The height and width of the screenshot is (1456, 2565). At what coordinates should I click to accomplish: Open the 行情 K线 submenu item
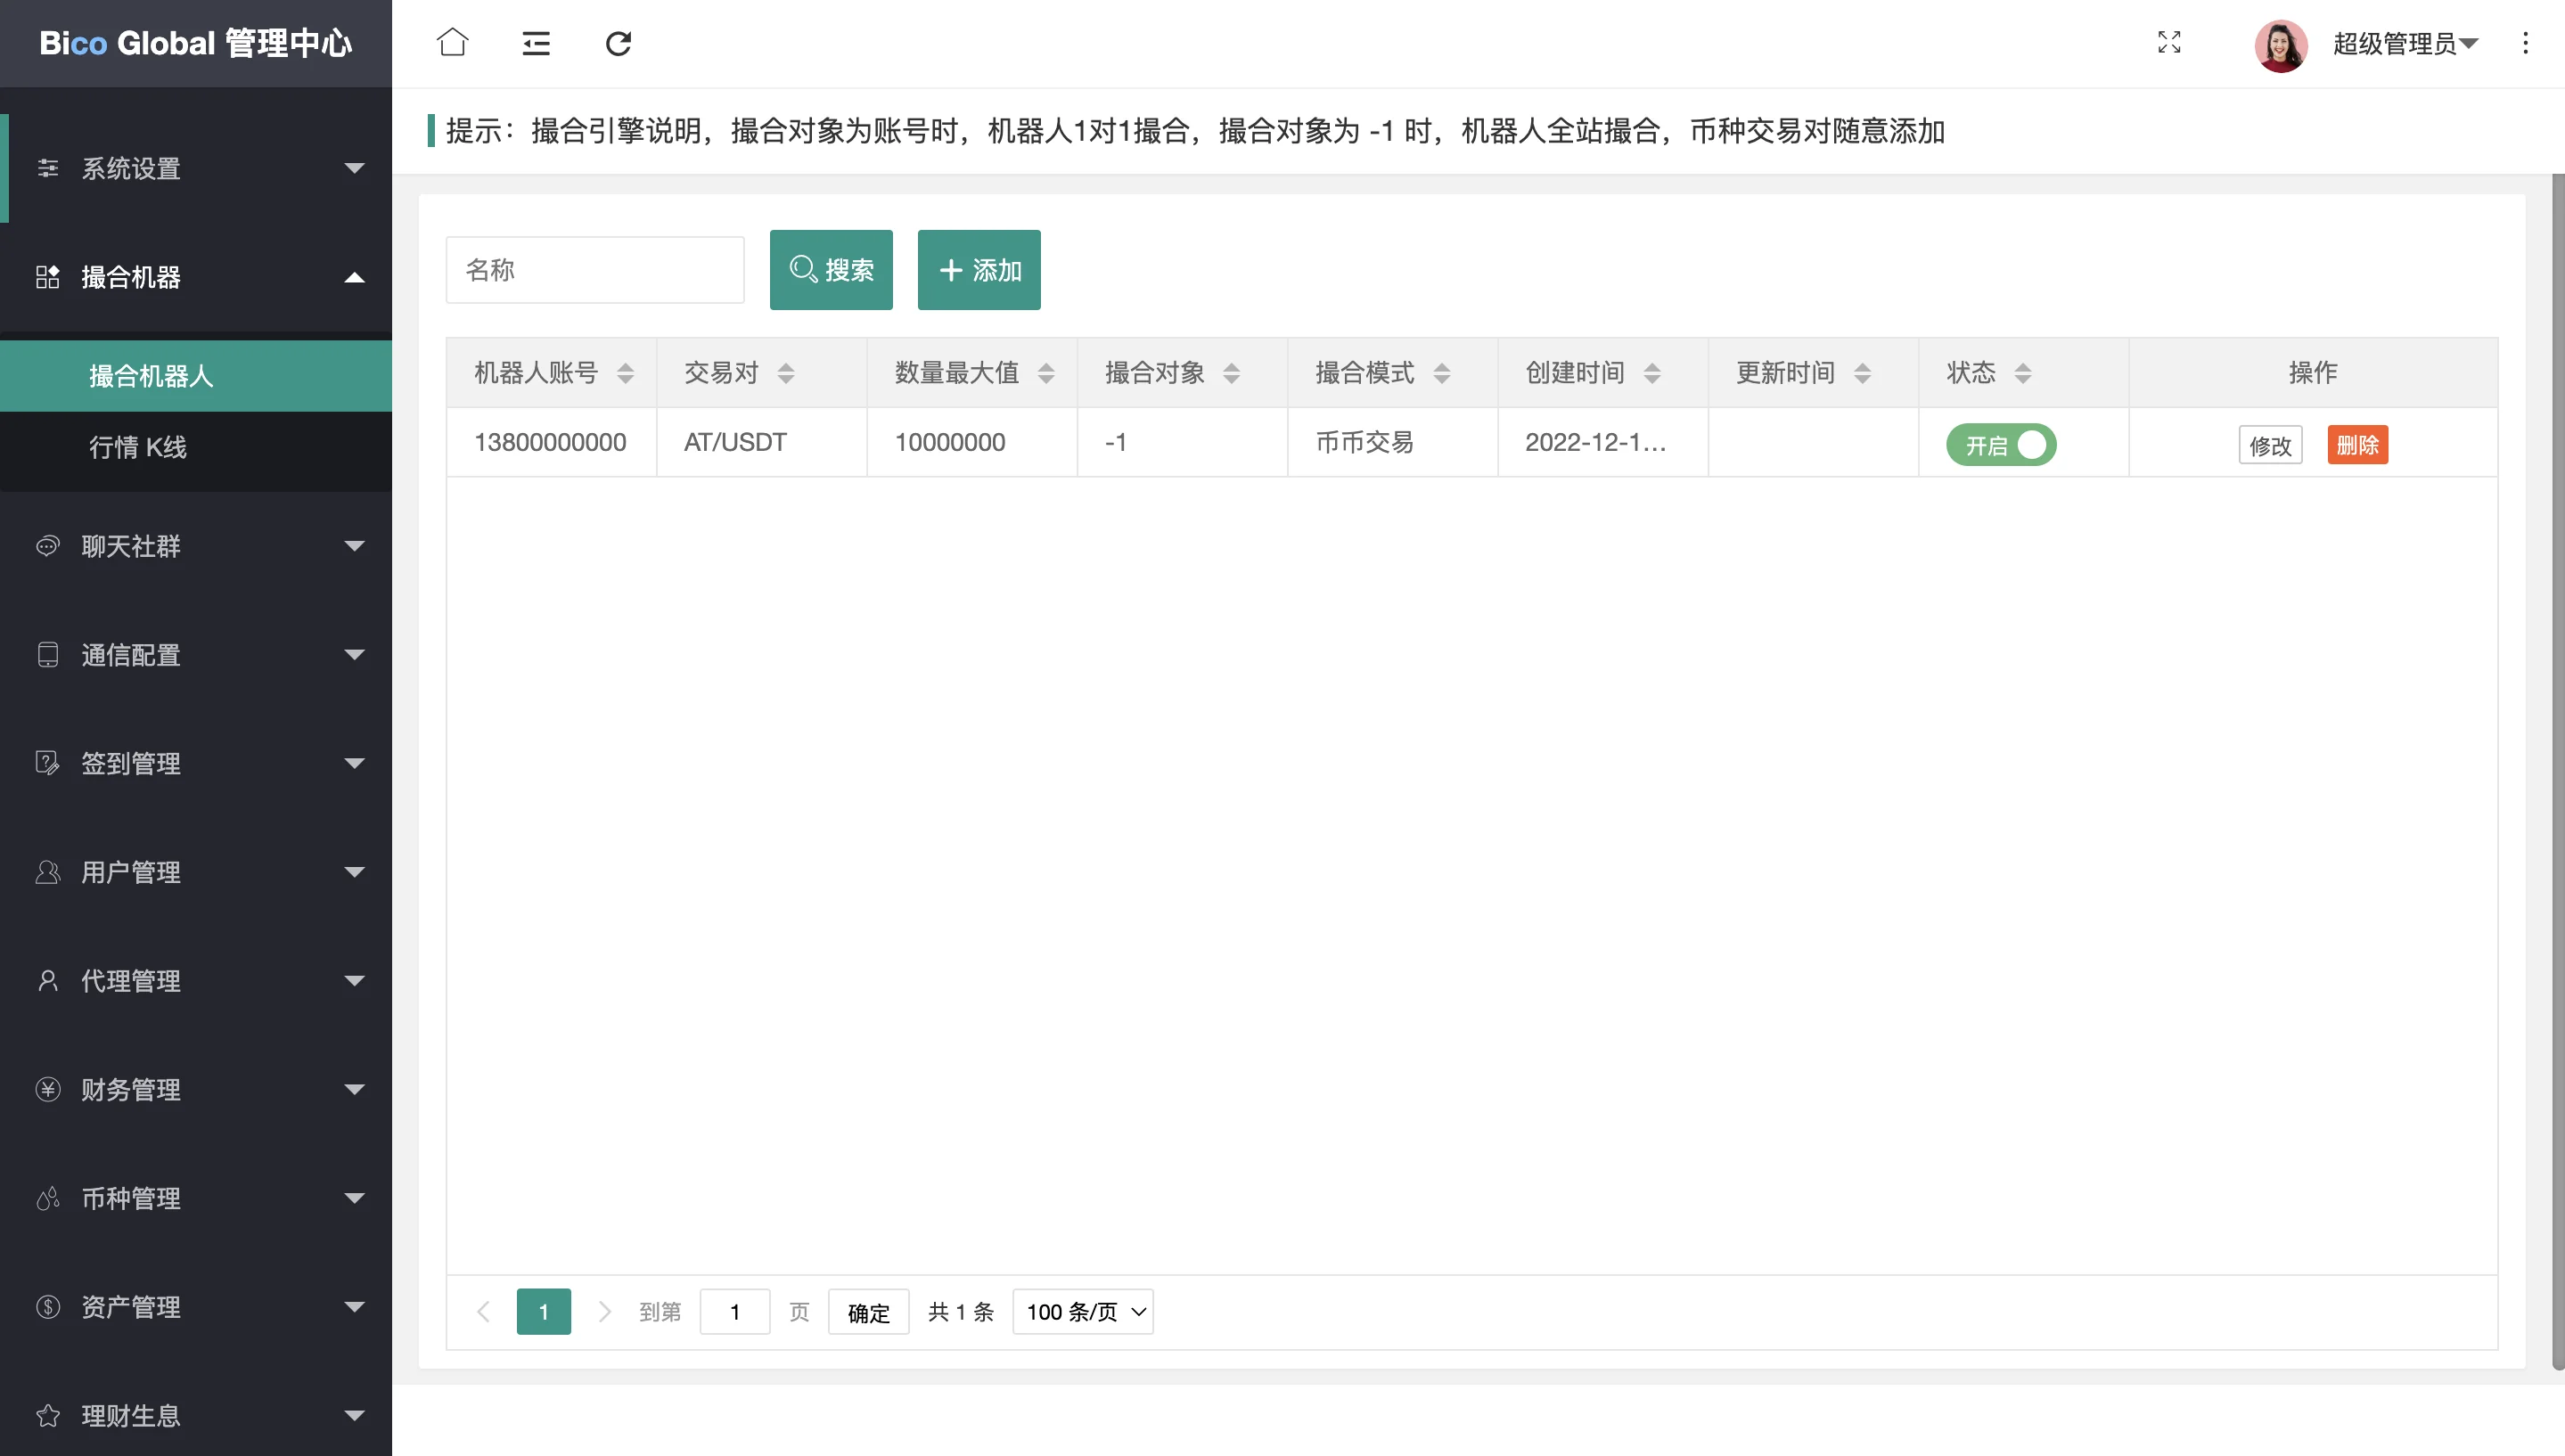pyautogui.click(x=138, y=447)
